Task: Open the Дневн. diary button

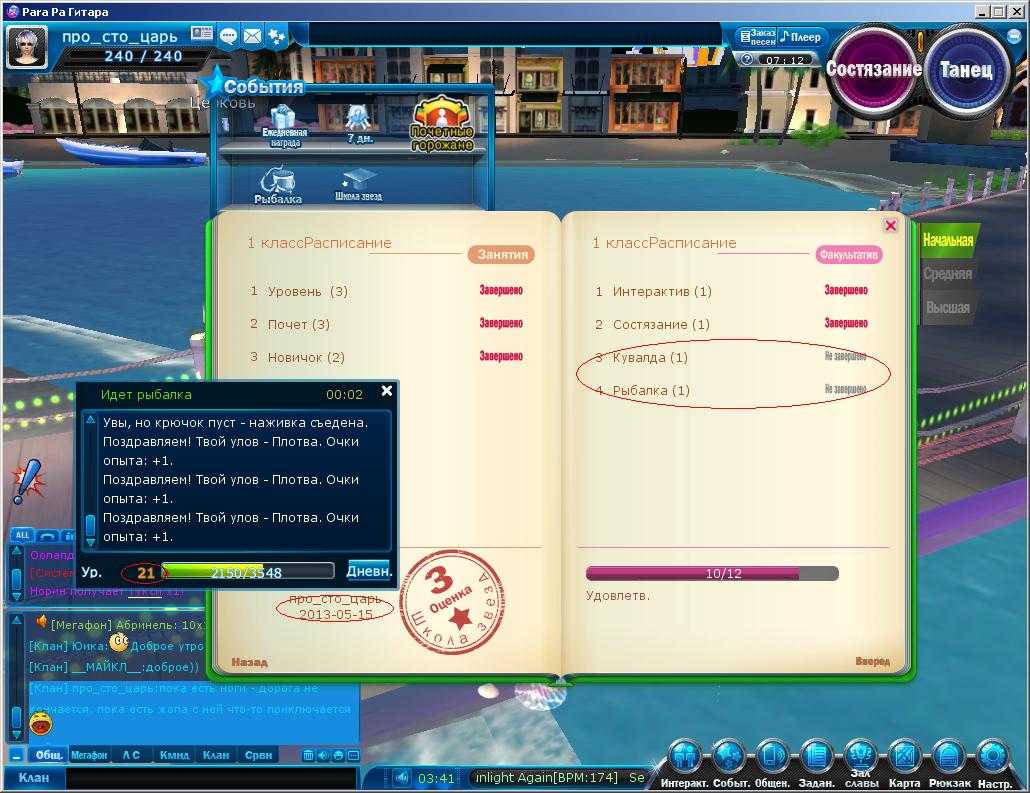Action: coord(369,571)
